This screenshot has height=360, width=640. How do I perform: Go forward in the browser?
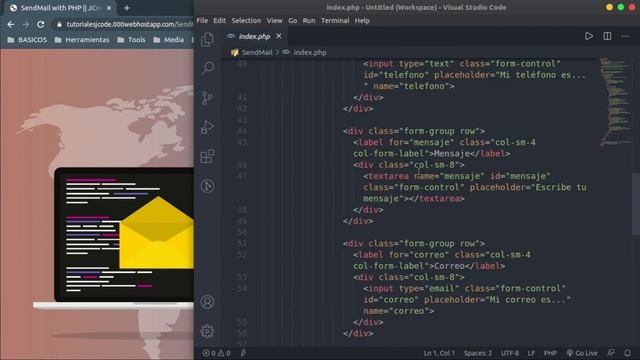click(26, 24)
